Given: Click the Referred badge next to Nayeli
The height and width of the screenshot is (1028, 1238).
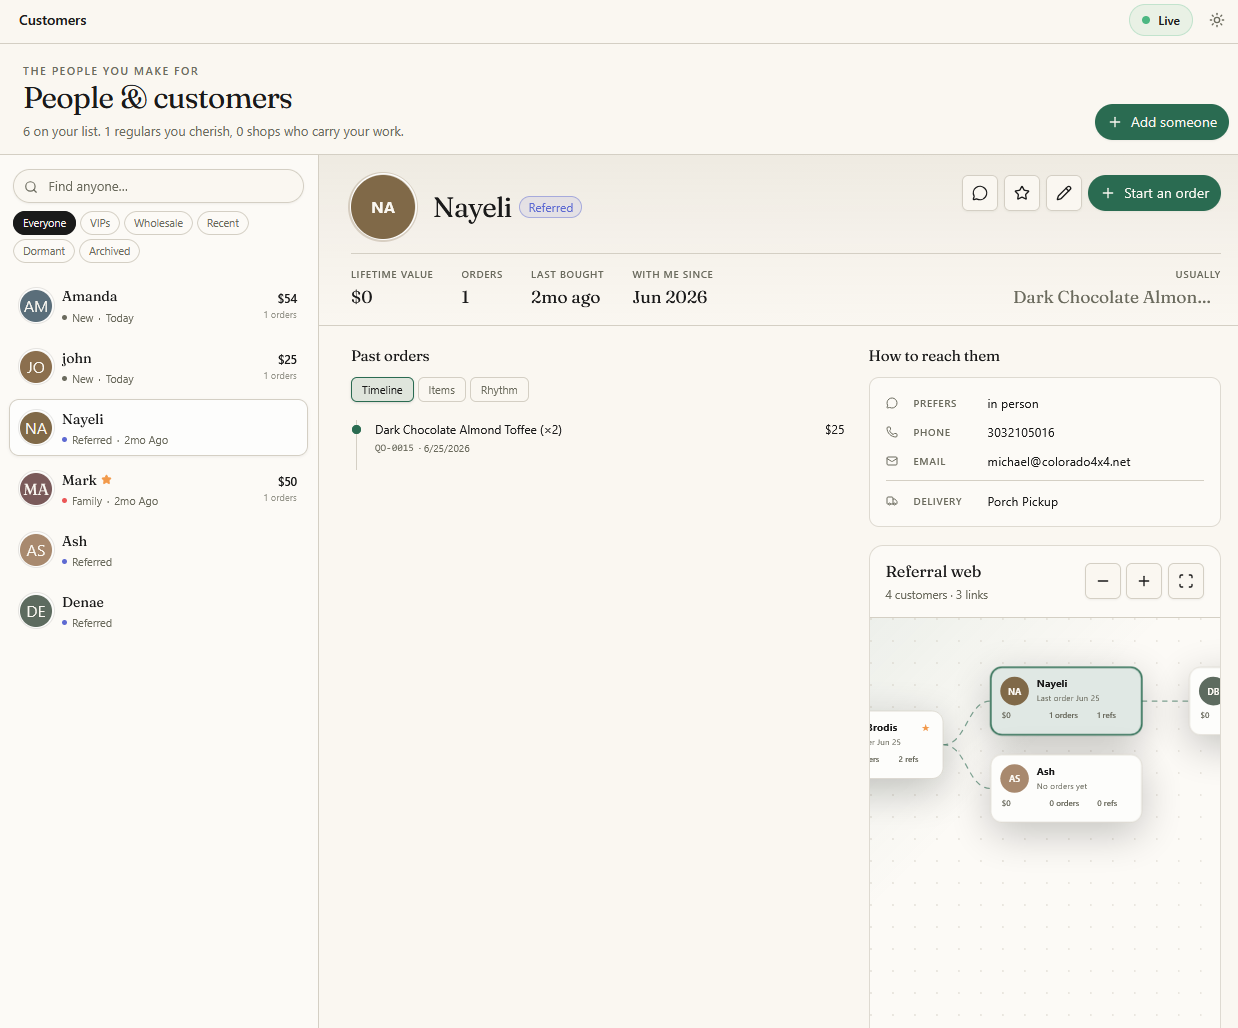Looking at the screenshot, I should pyautogui.click(x=550, y=208).
